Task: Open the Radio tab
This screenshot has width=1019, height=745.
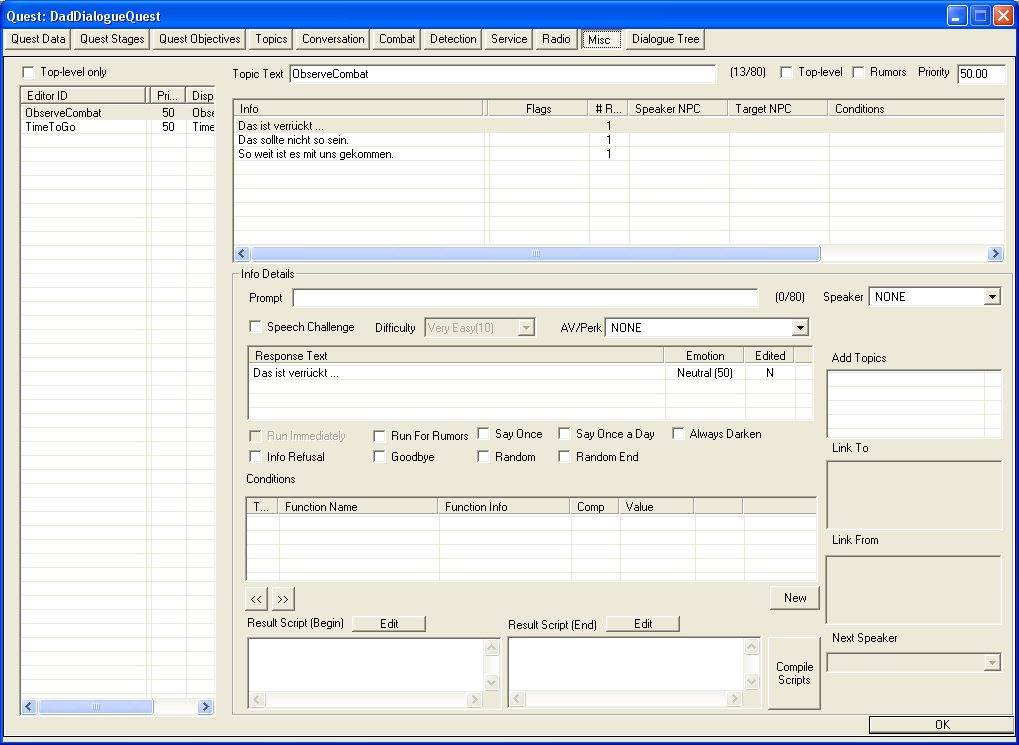Action: [x=556, y=39]
